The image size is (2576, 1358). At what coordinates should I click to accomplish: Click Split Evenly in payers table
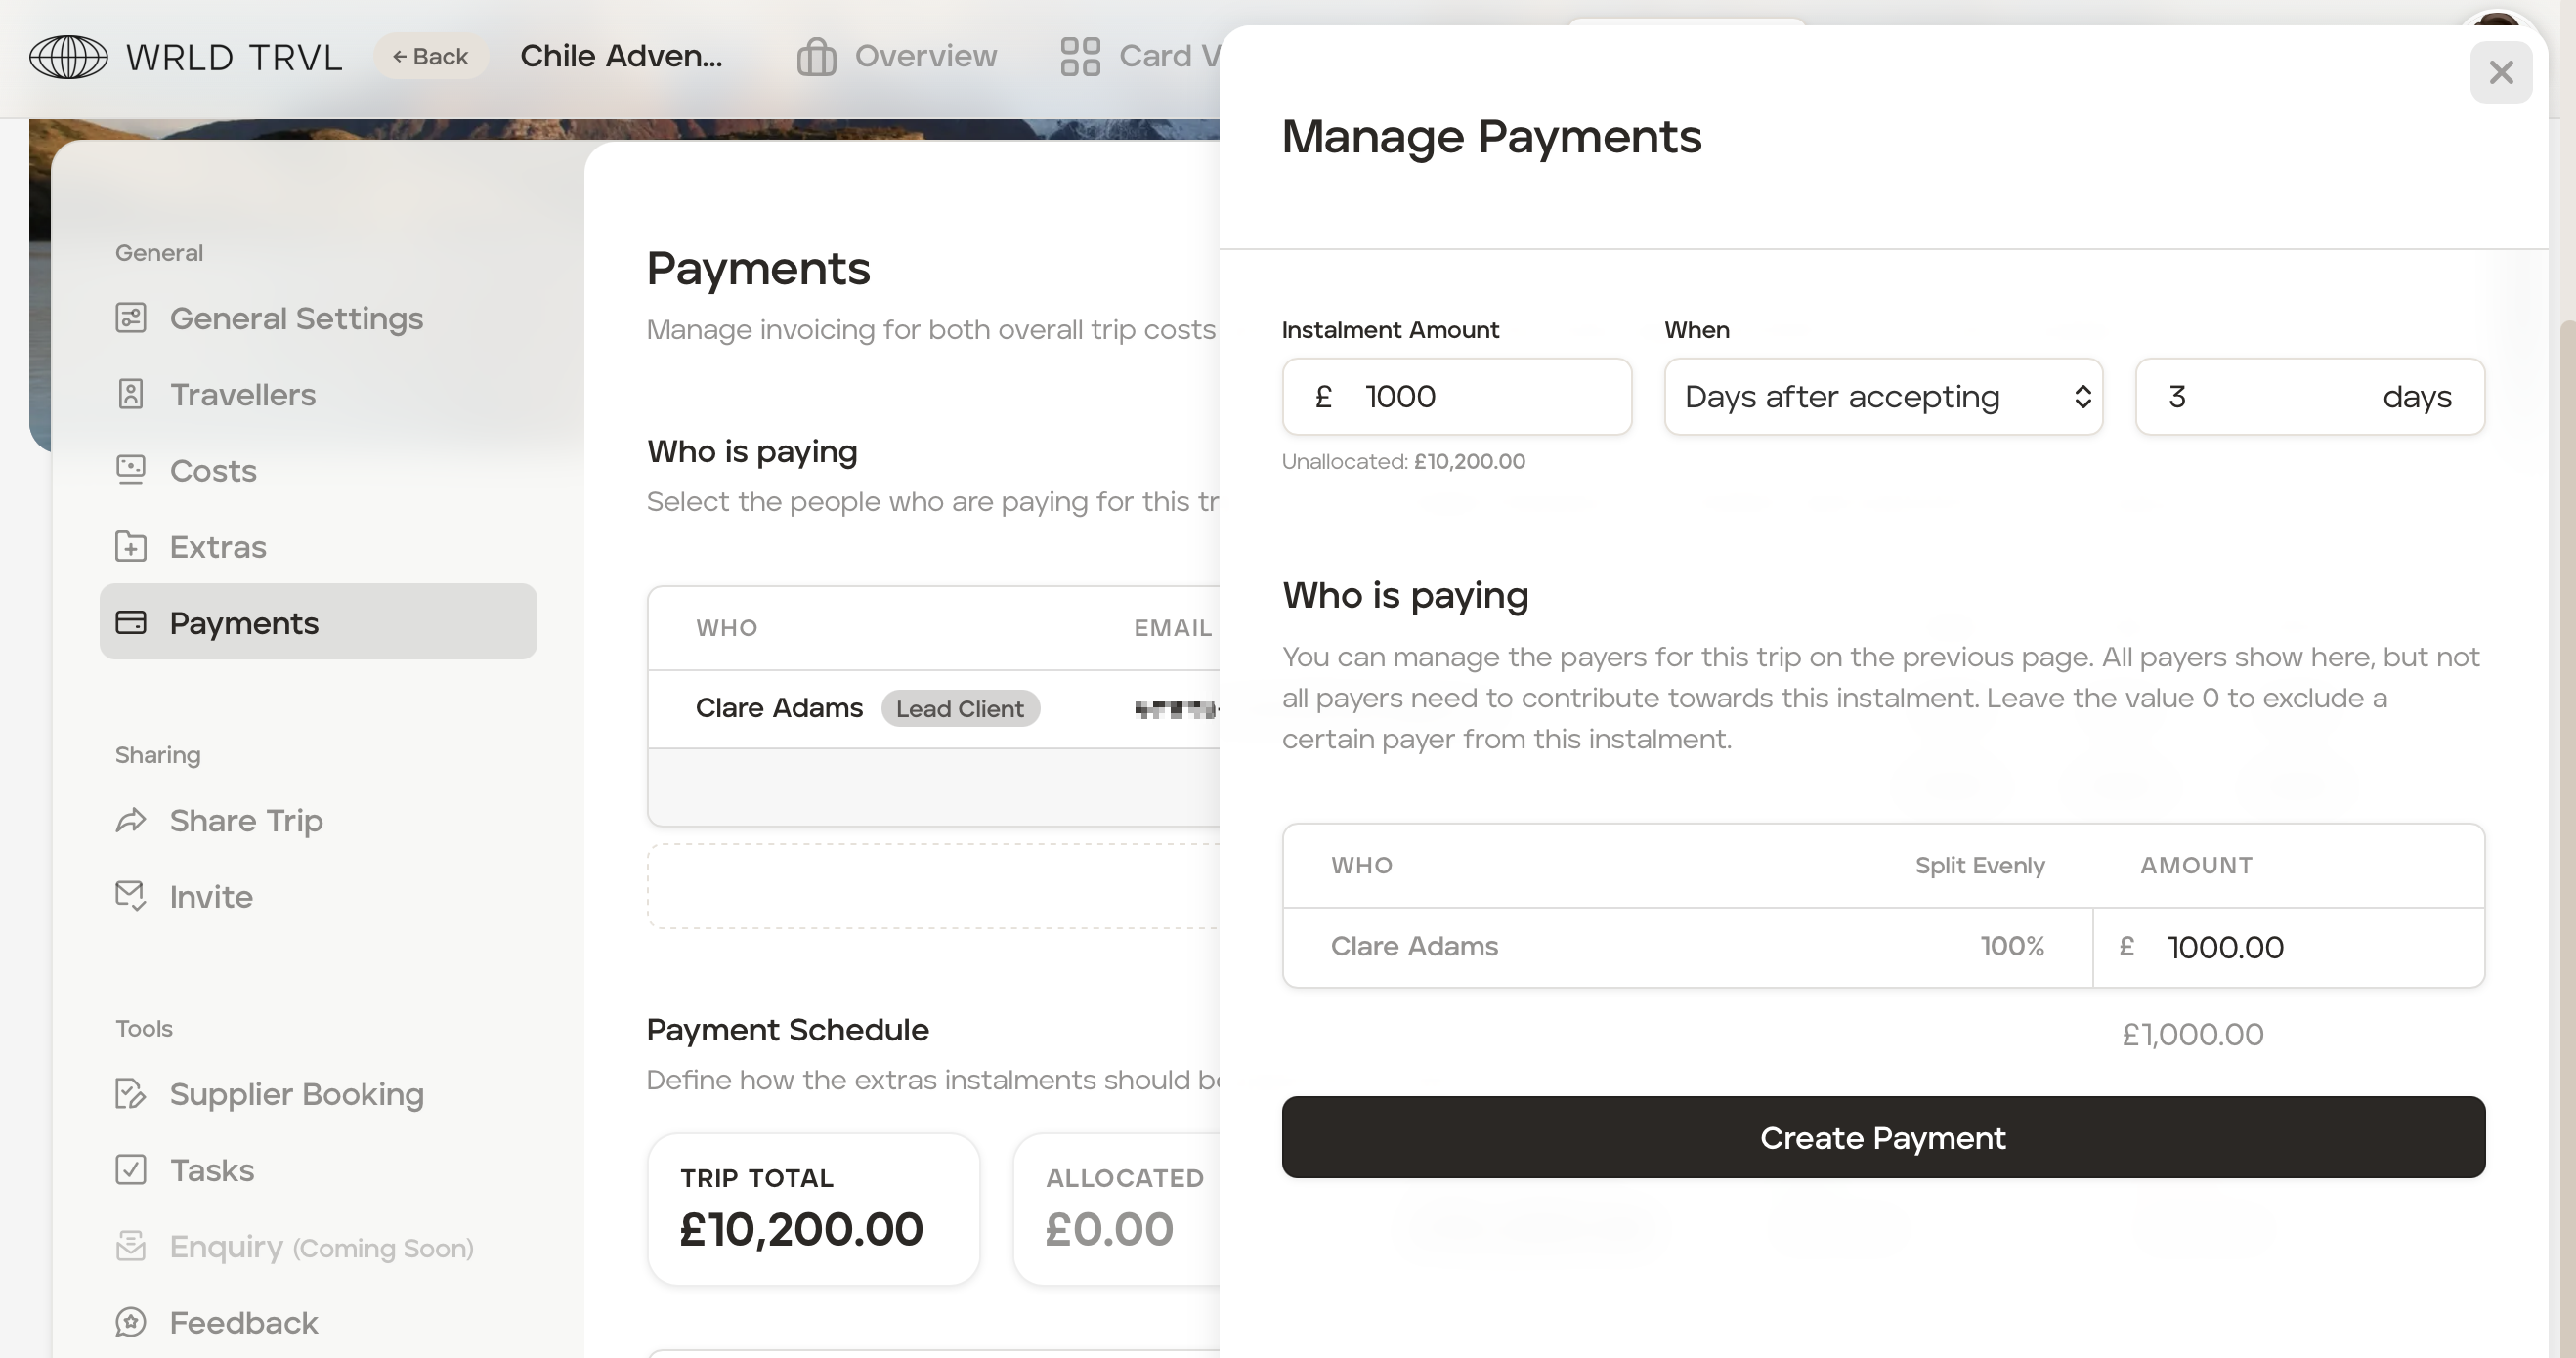click(x=1979, y=865)
